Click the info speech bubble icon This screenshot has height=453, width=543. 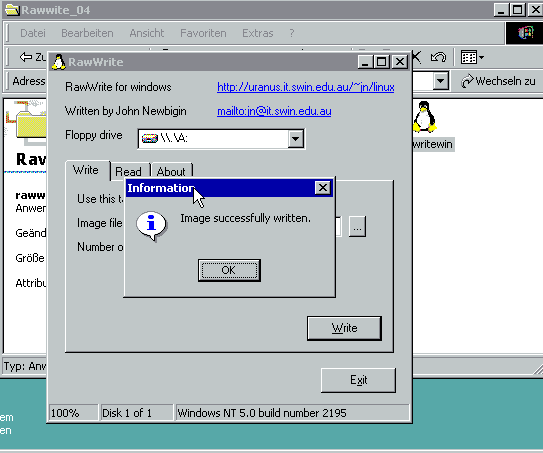(151, 225)
